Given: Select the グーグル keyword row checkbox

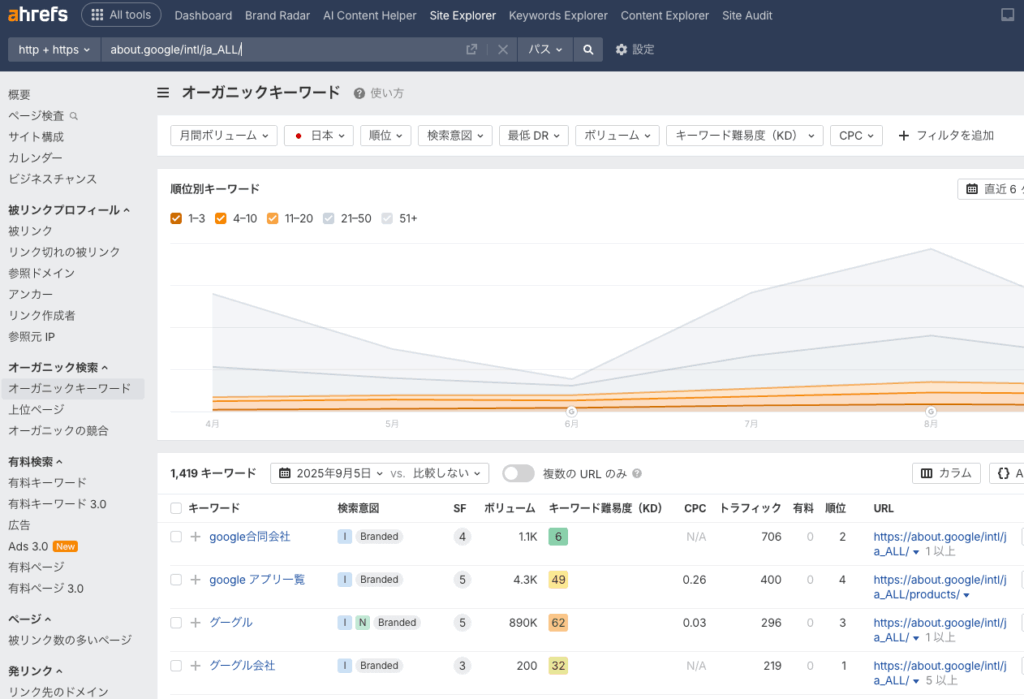Looking at the screenshot, I should pos(176,622).
